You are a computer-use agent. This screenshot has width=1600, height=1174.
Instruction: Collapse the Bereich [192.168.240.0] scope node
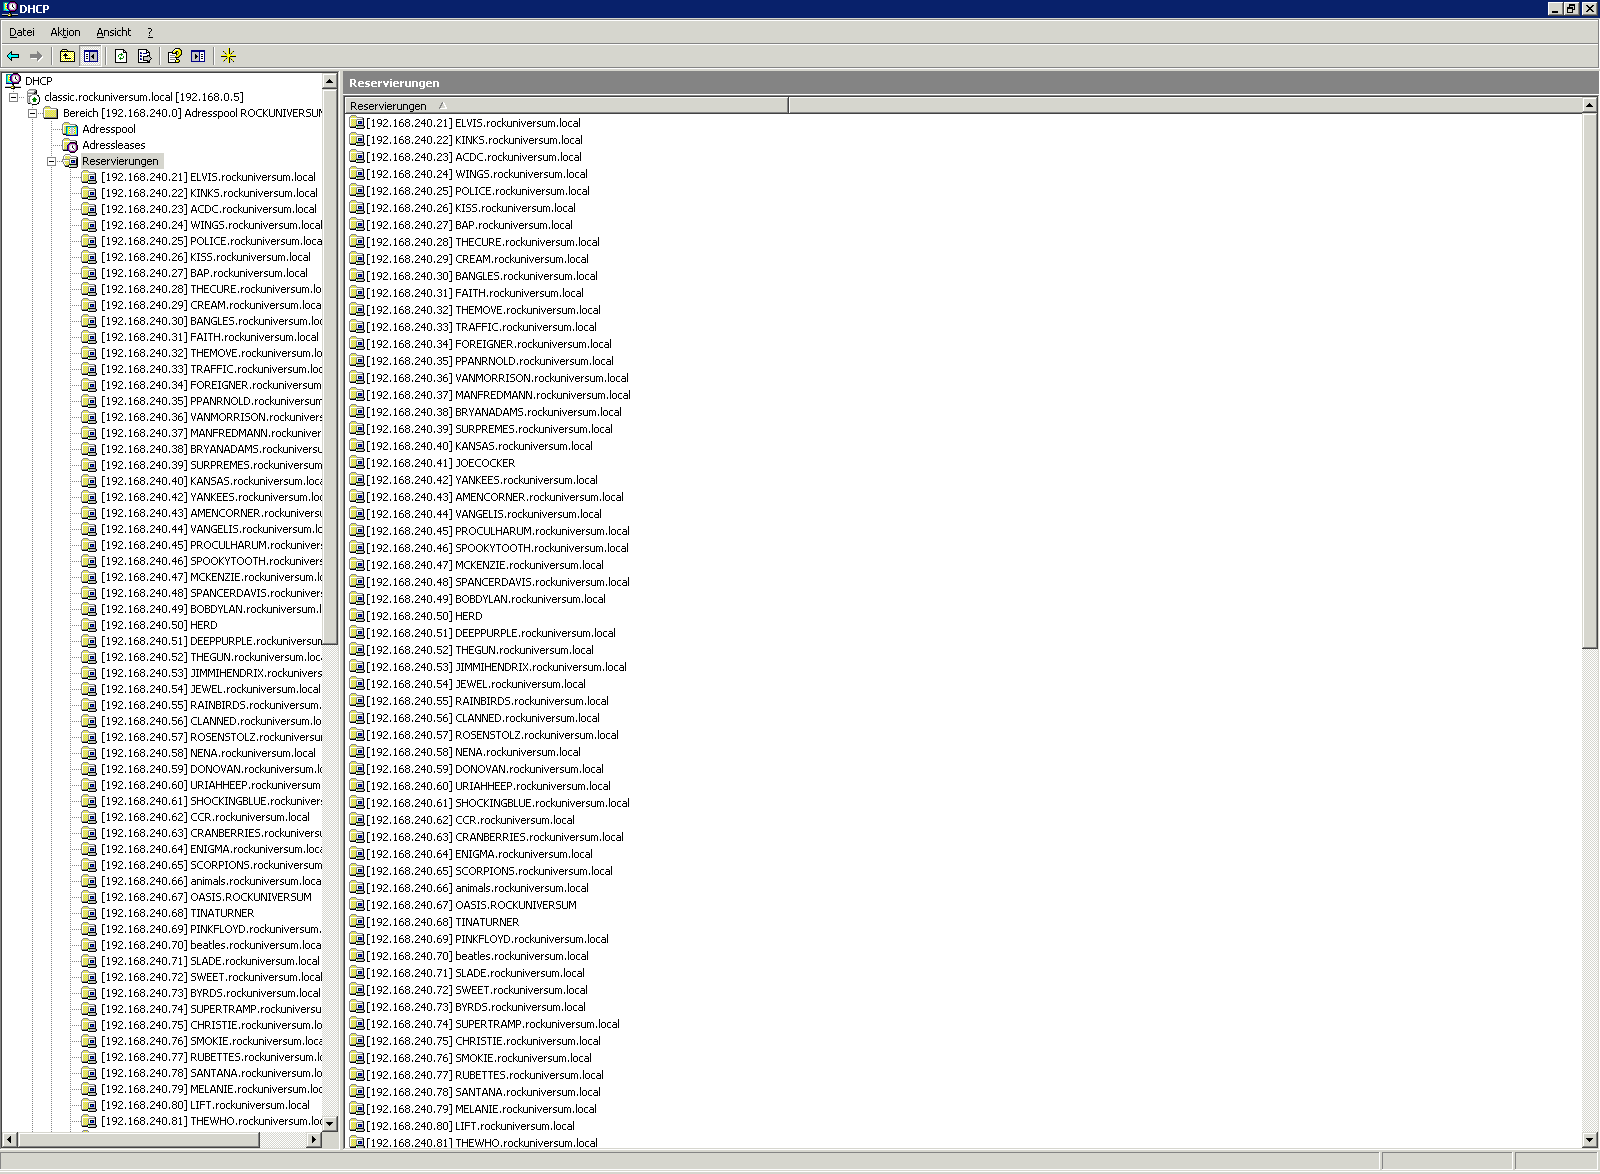coord(32,113)
